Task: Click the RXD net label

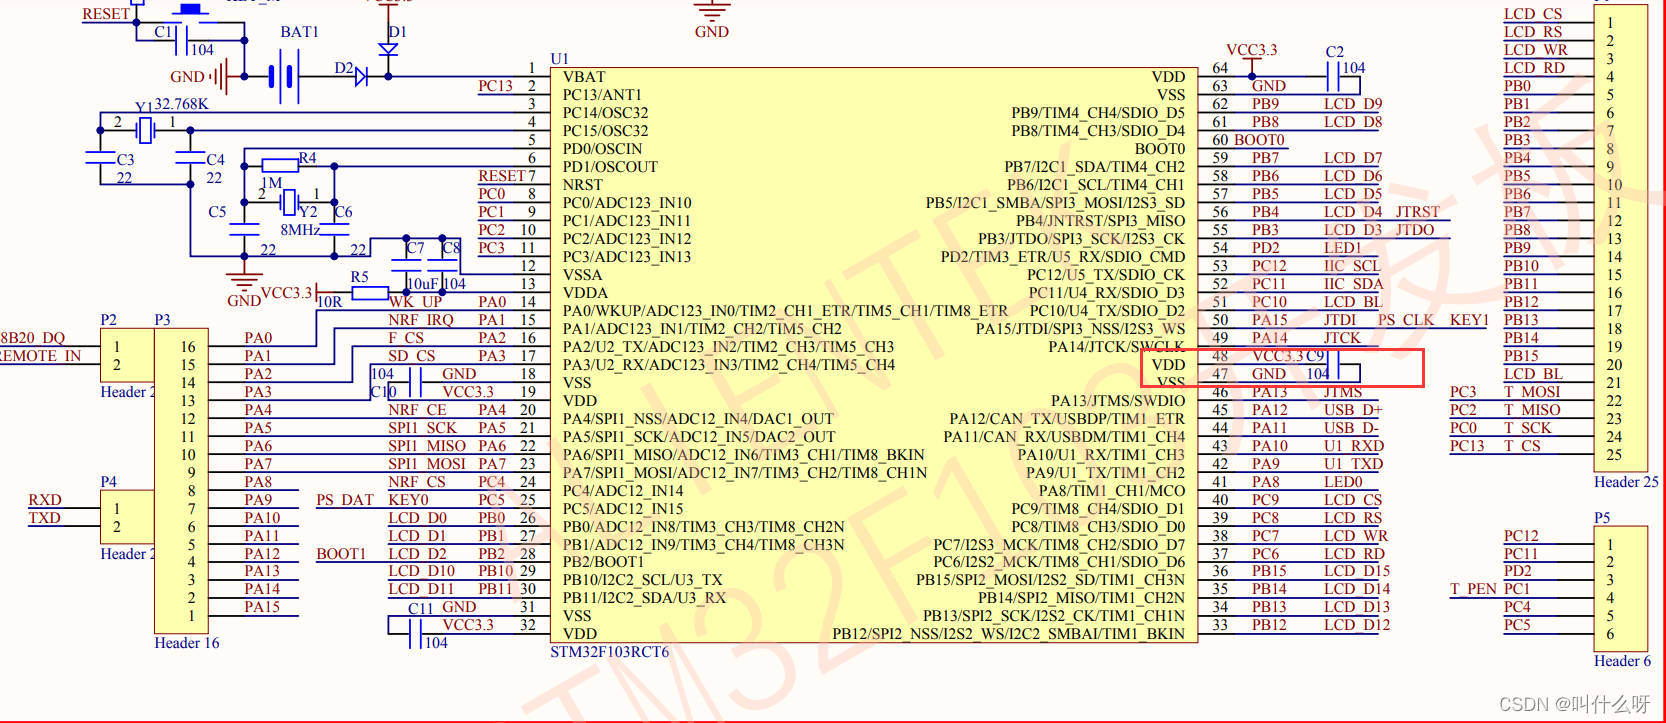Action: (x=45, y=500)
